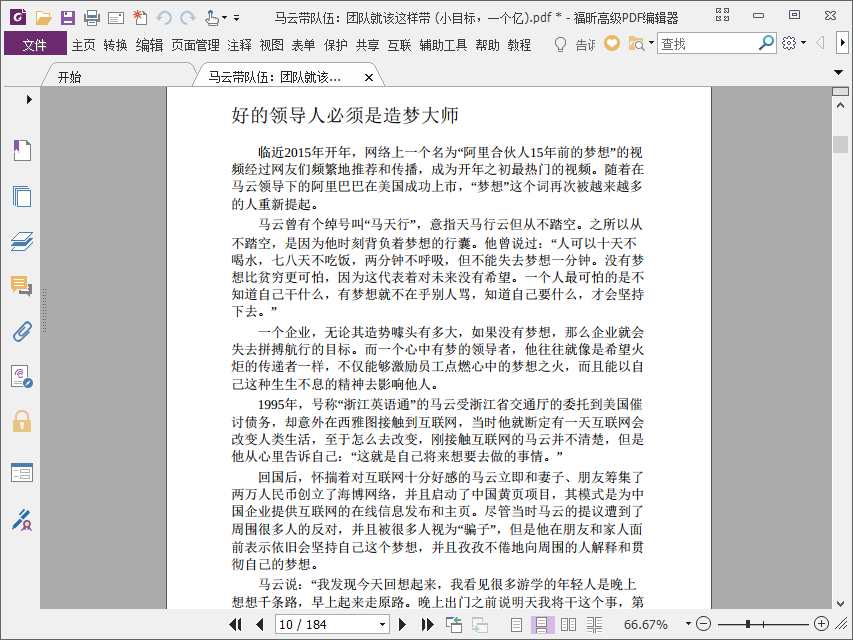Jump to the last page
The height and width of the screenshot is (640, 853).
coord(428,624)
